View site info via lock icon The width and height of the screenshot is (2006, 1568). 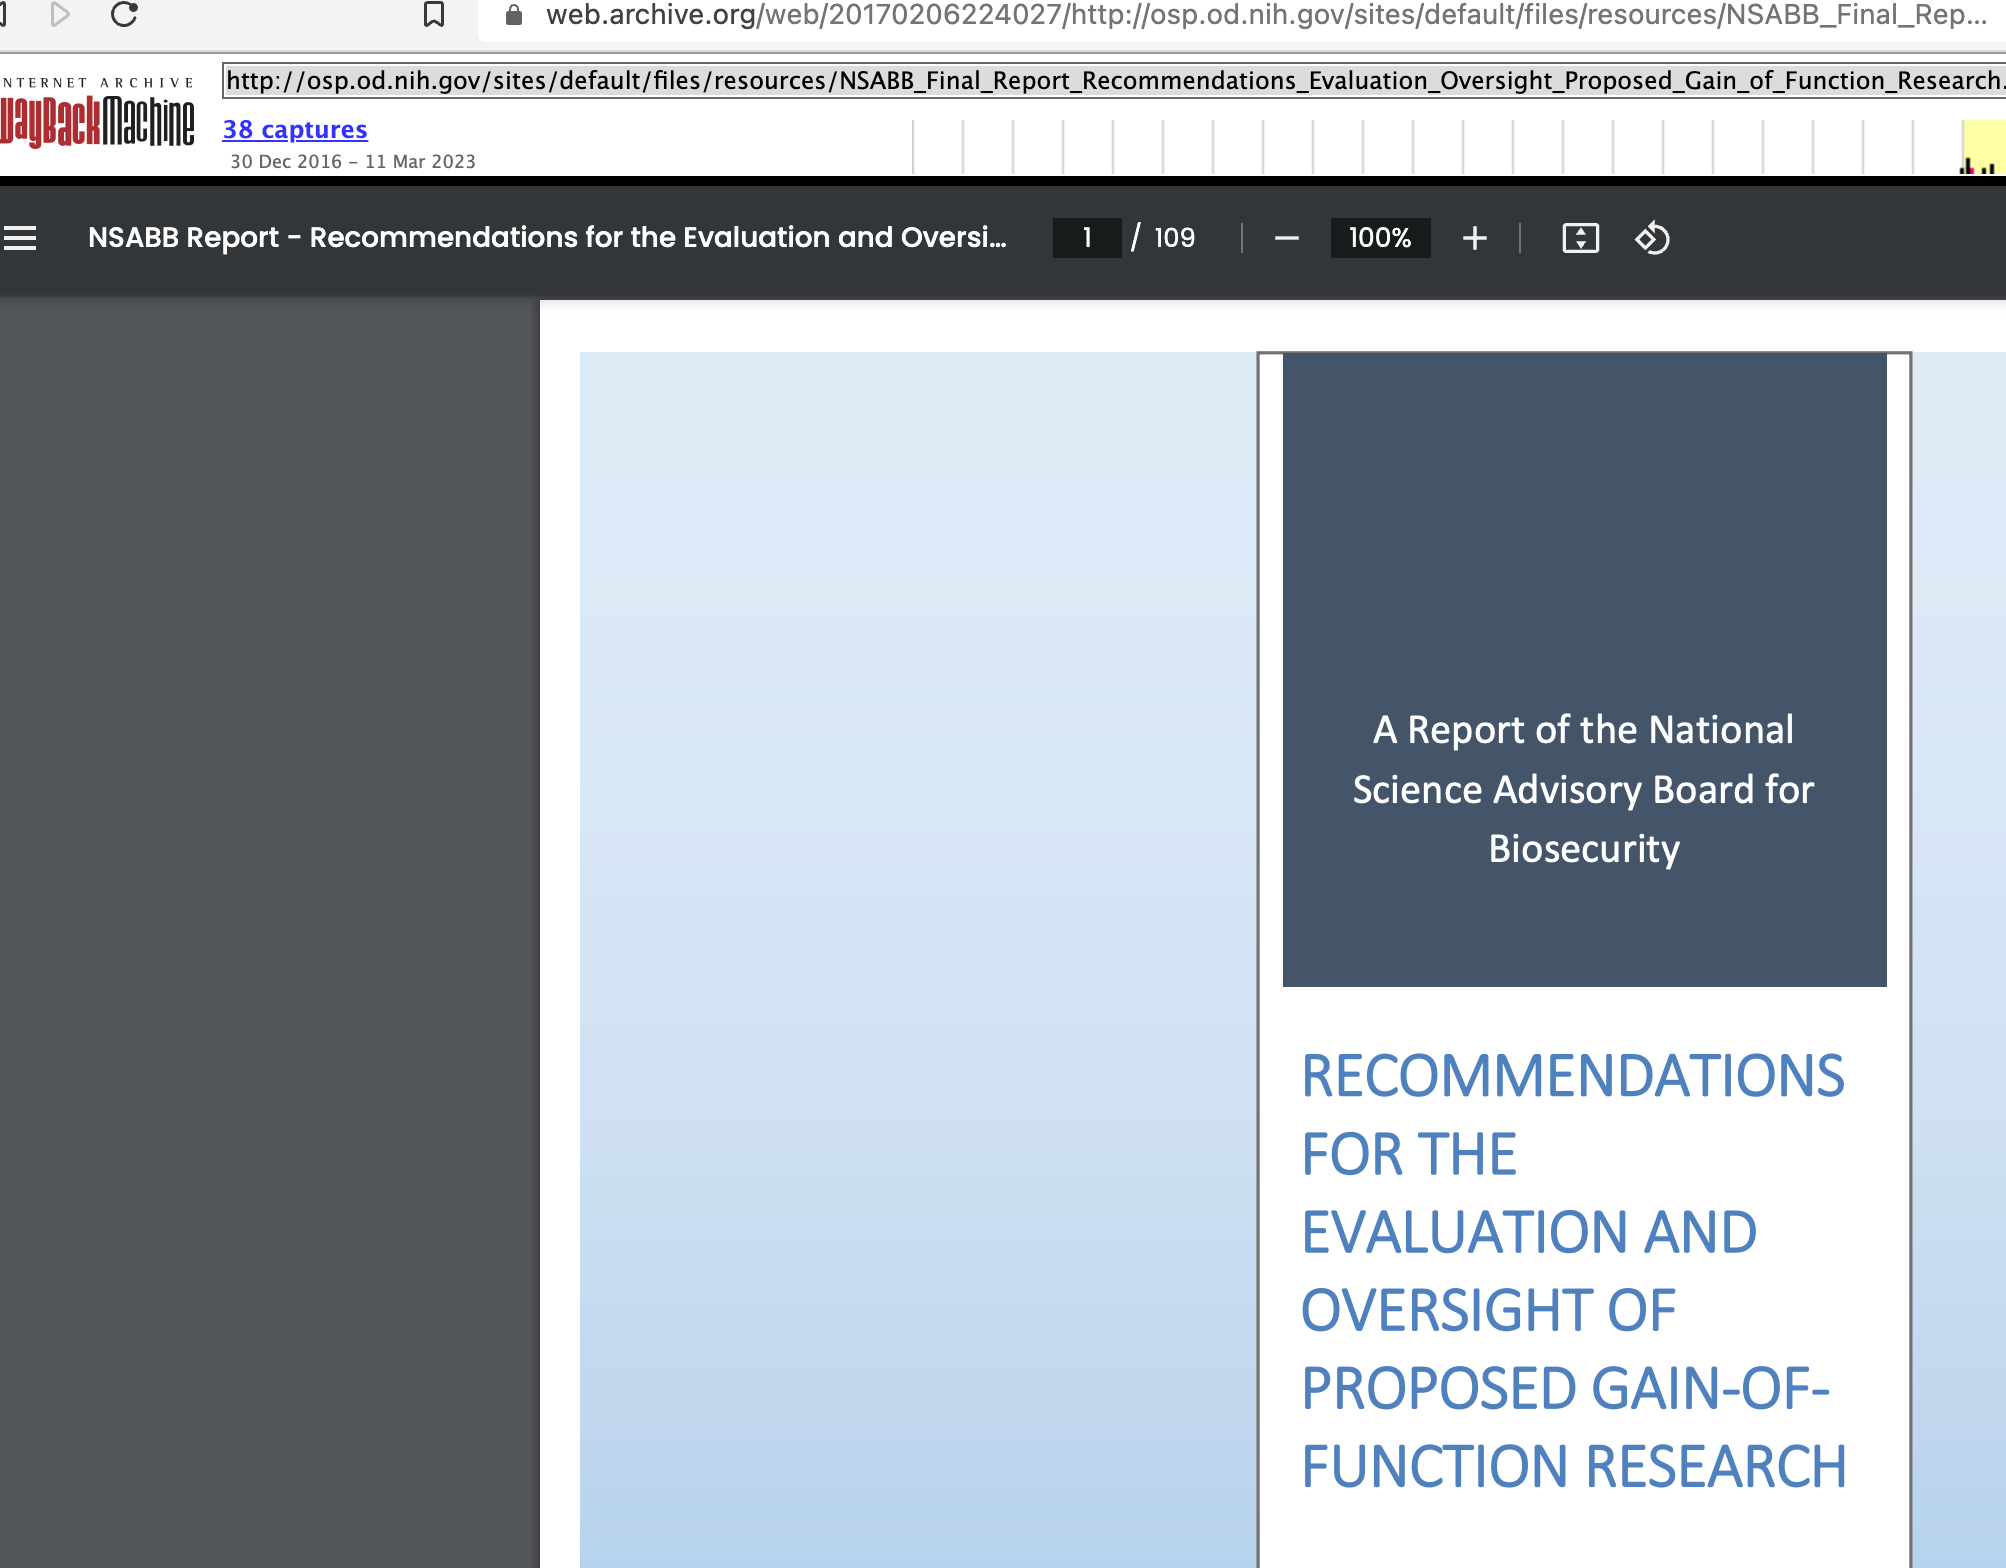[514, 14]
